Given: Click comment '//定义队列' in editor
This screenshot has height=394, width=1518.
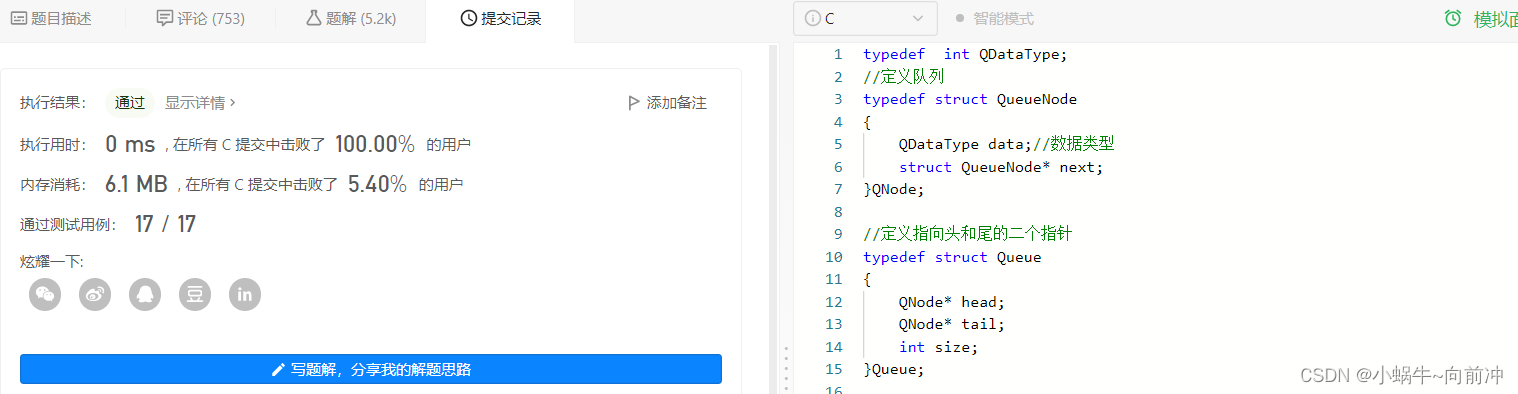Looking at the screenshot, I should click(x=903, y=77).
